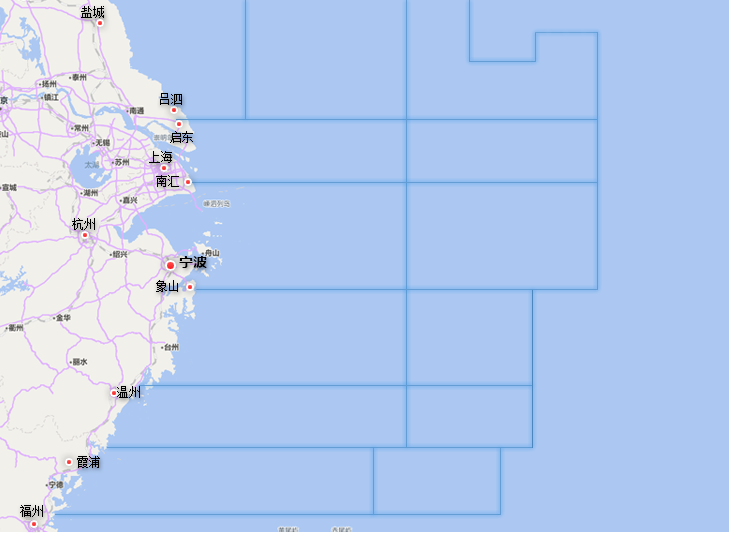This screenshot has height=533, width=729.
Task: Click the red marker for 宁波
Action: [x=171, y=265]
